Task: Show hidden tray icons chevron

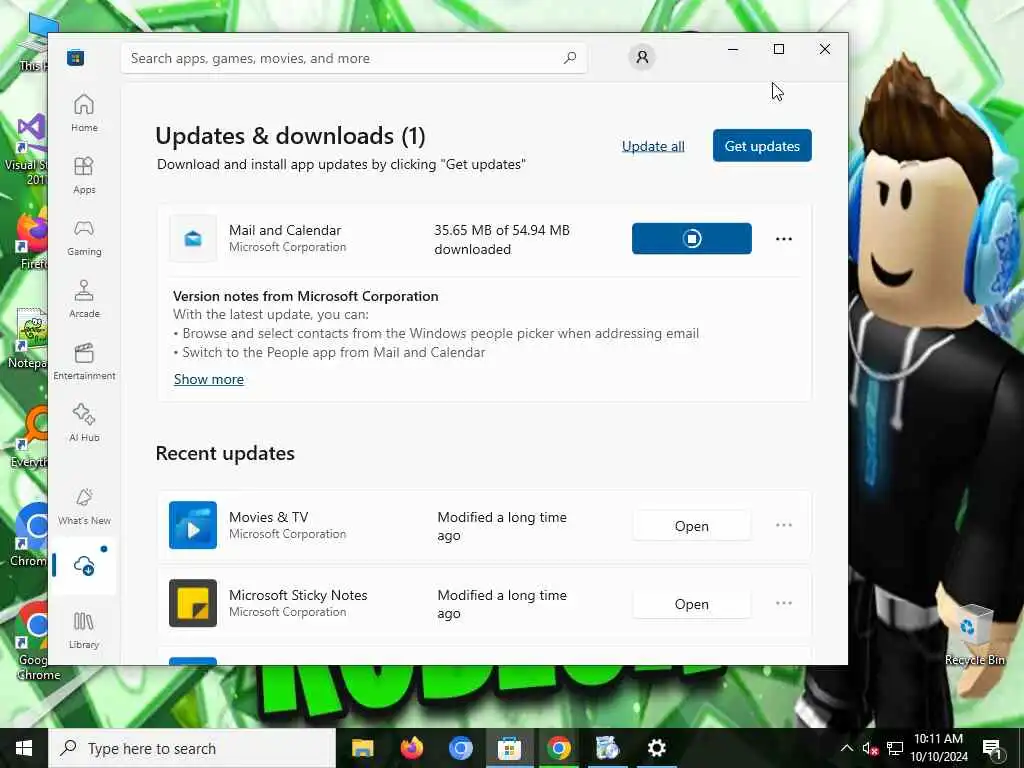Action: coord(846,748)
